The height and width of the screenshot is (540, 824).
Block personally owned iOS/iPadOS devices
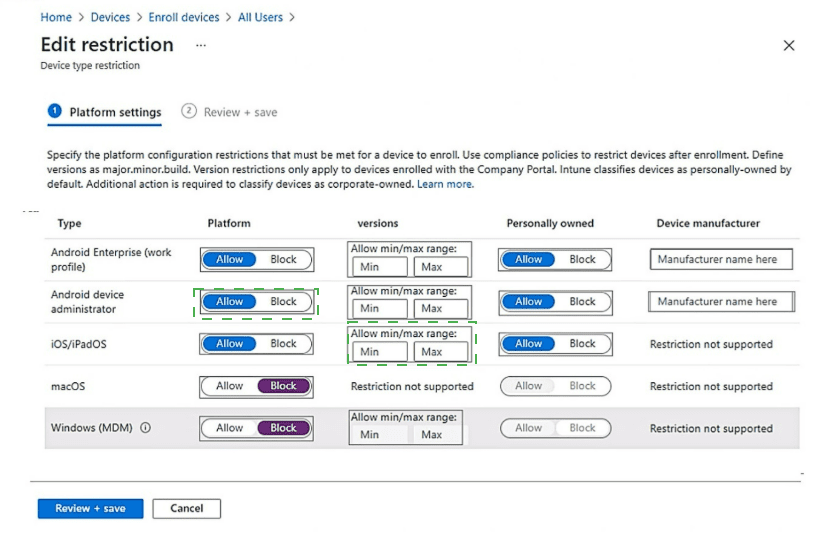point(582,344)
